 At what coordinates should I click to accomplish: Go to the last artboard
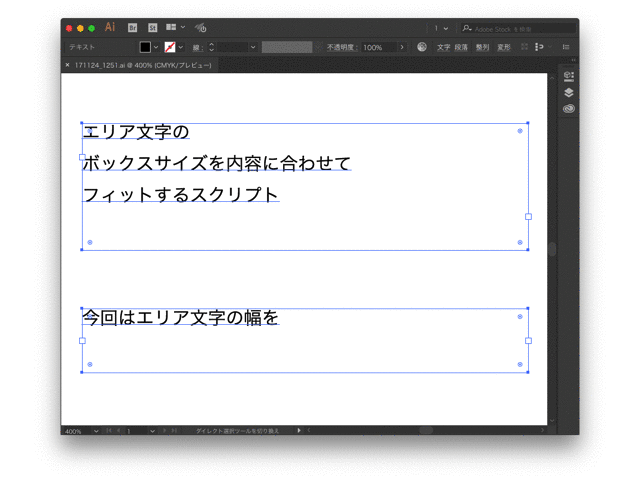point(174,431)
